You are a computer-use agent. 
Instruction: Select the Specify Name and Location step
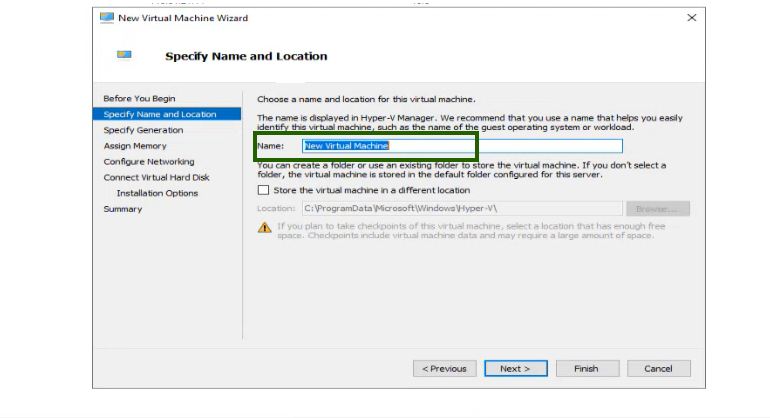160,114
